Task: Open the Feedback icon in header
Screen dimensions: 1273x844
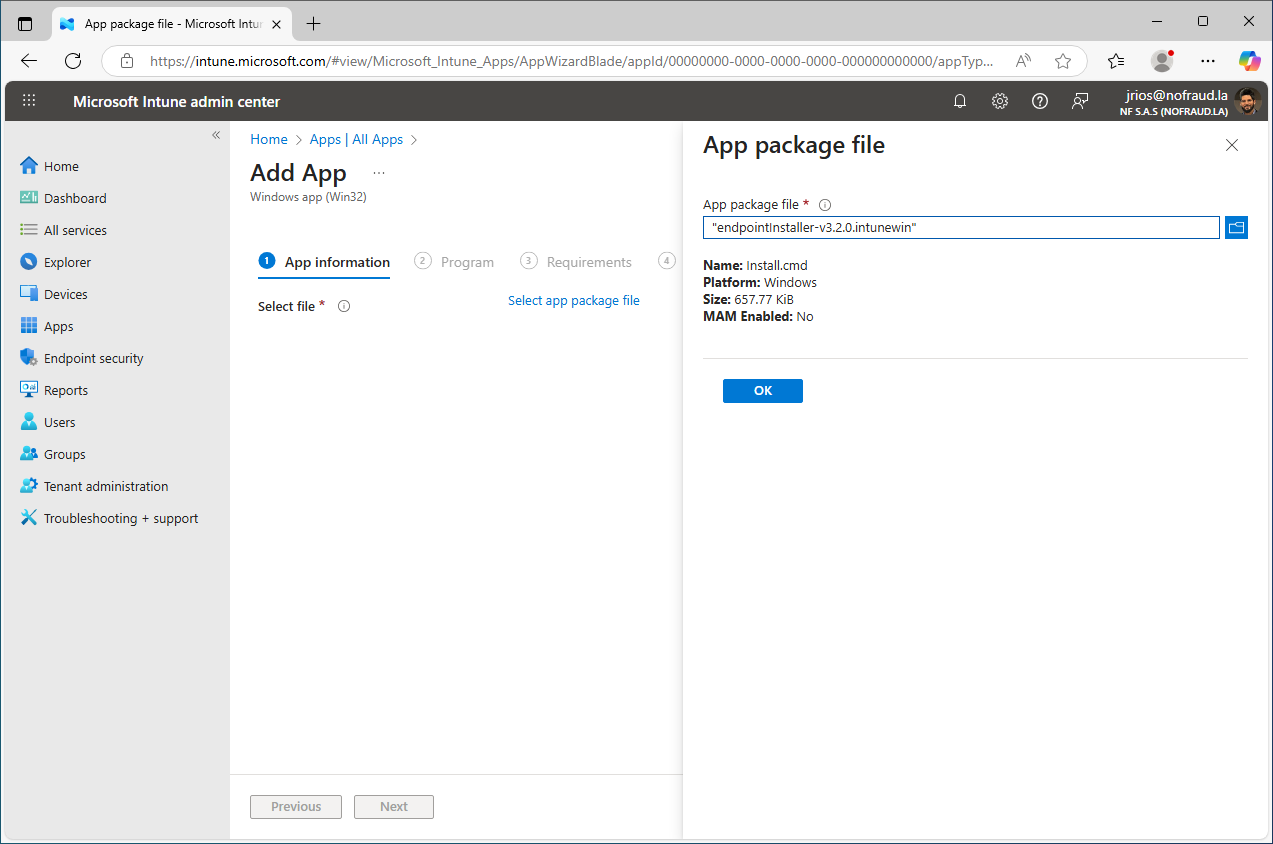Action: 1080,101
